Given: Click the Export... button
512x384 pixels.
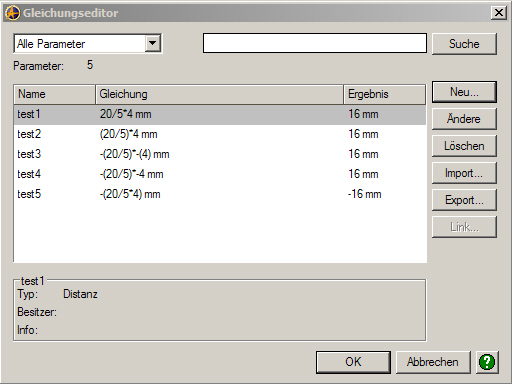Looking at the screenshot, I should tap(464, 200).
